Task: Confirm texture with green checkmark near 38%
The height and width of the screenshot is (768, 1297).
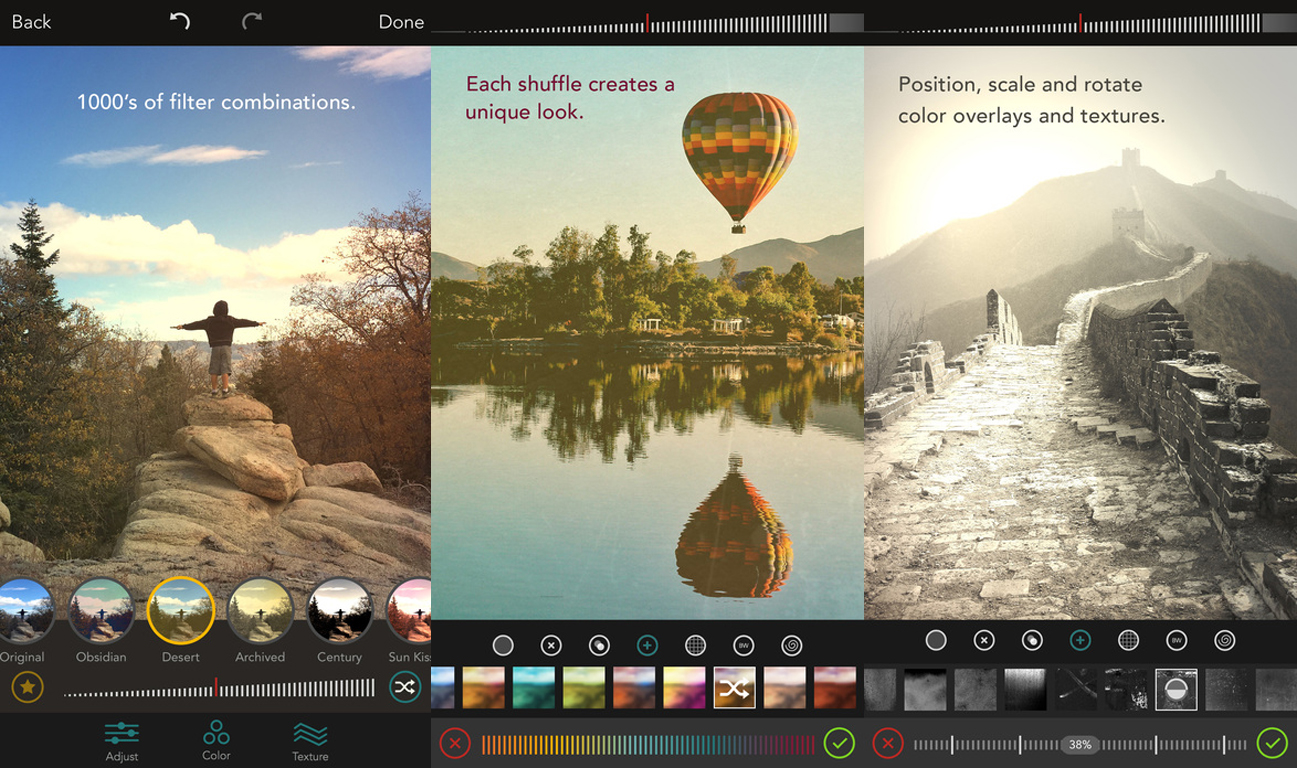Action: [x=1271, y=743]
